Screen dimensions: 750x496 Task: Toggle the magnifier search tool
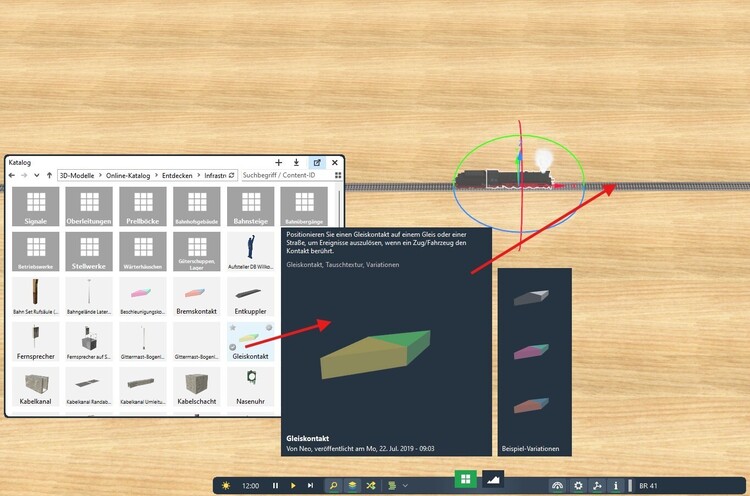click(333, 485)
